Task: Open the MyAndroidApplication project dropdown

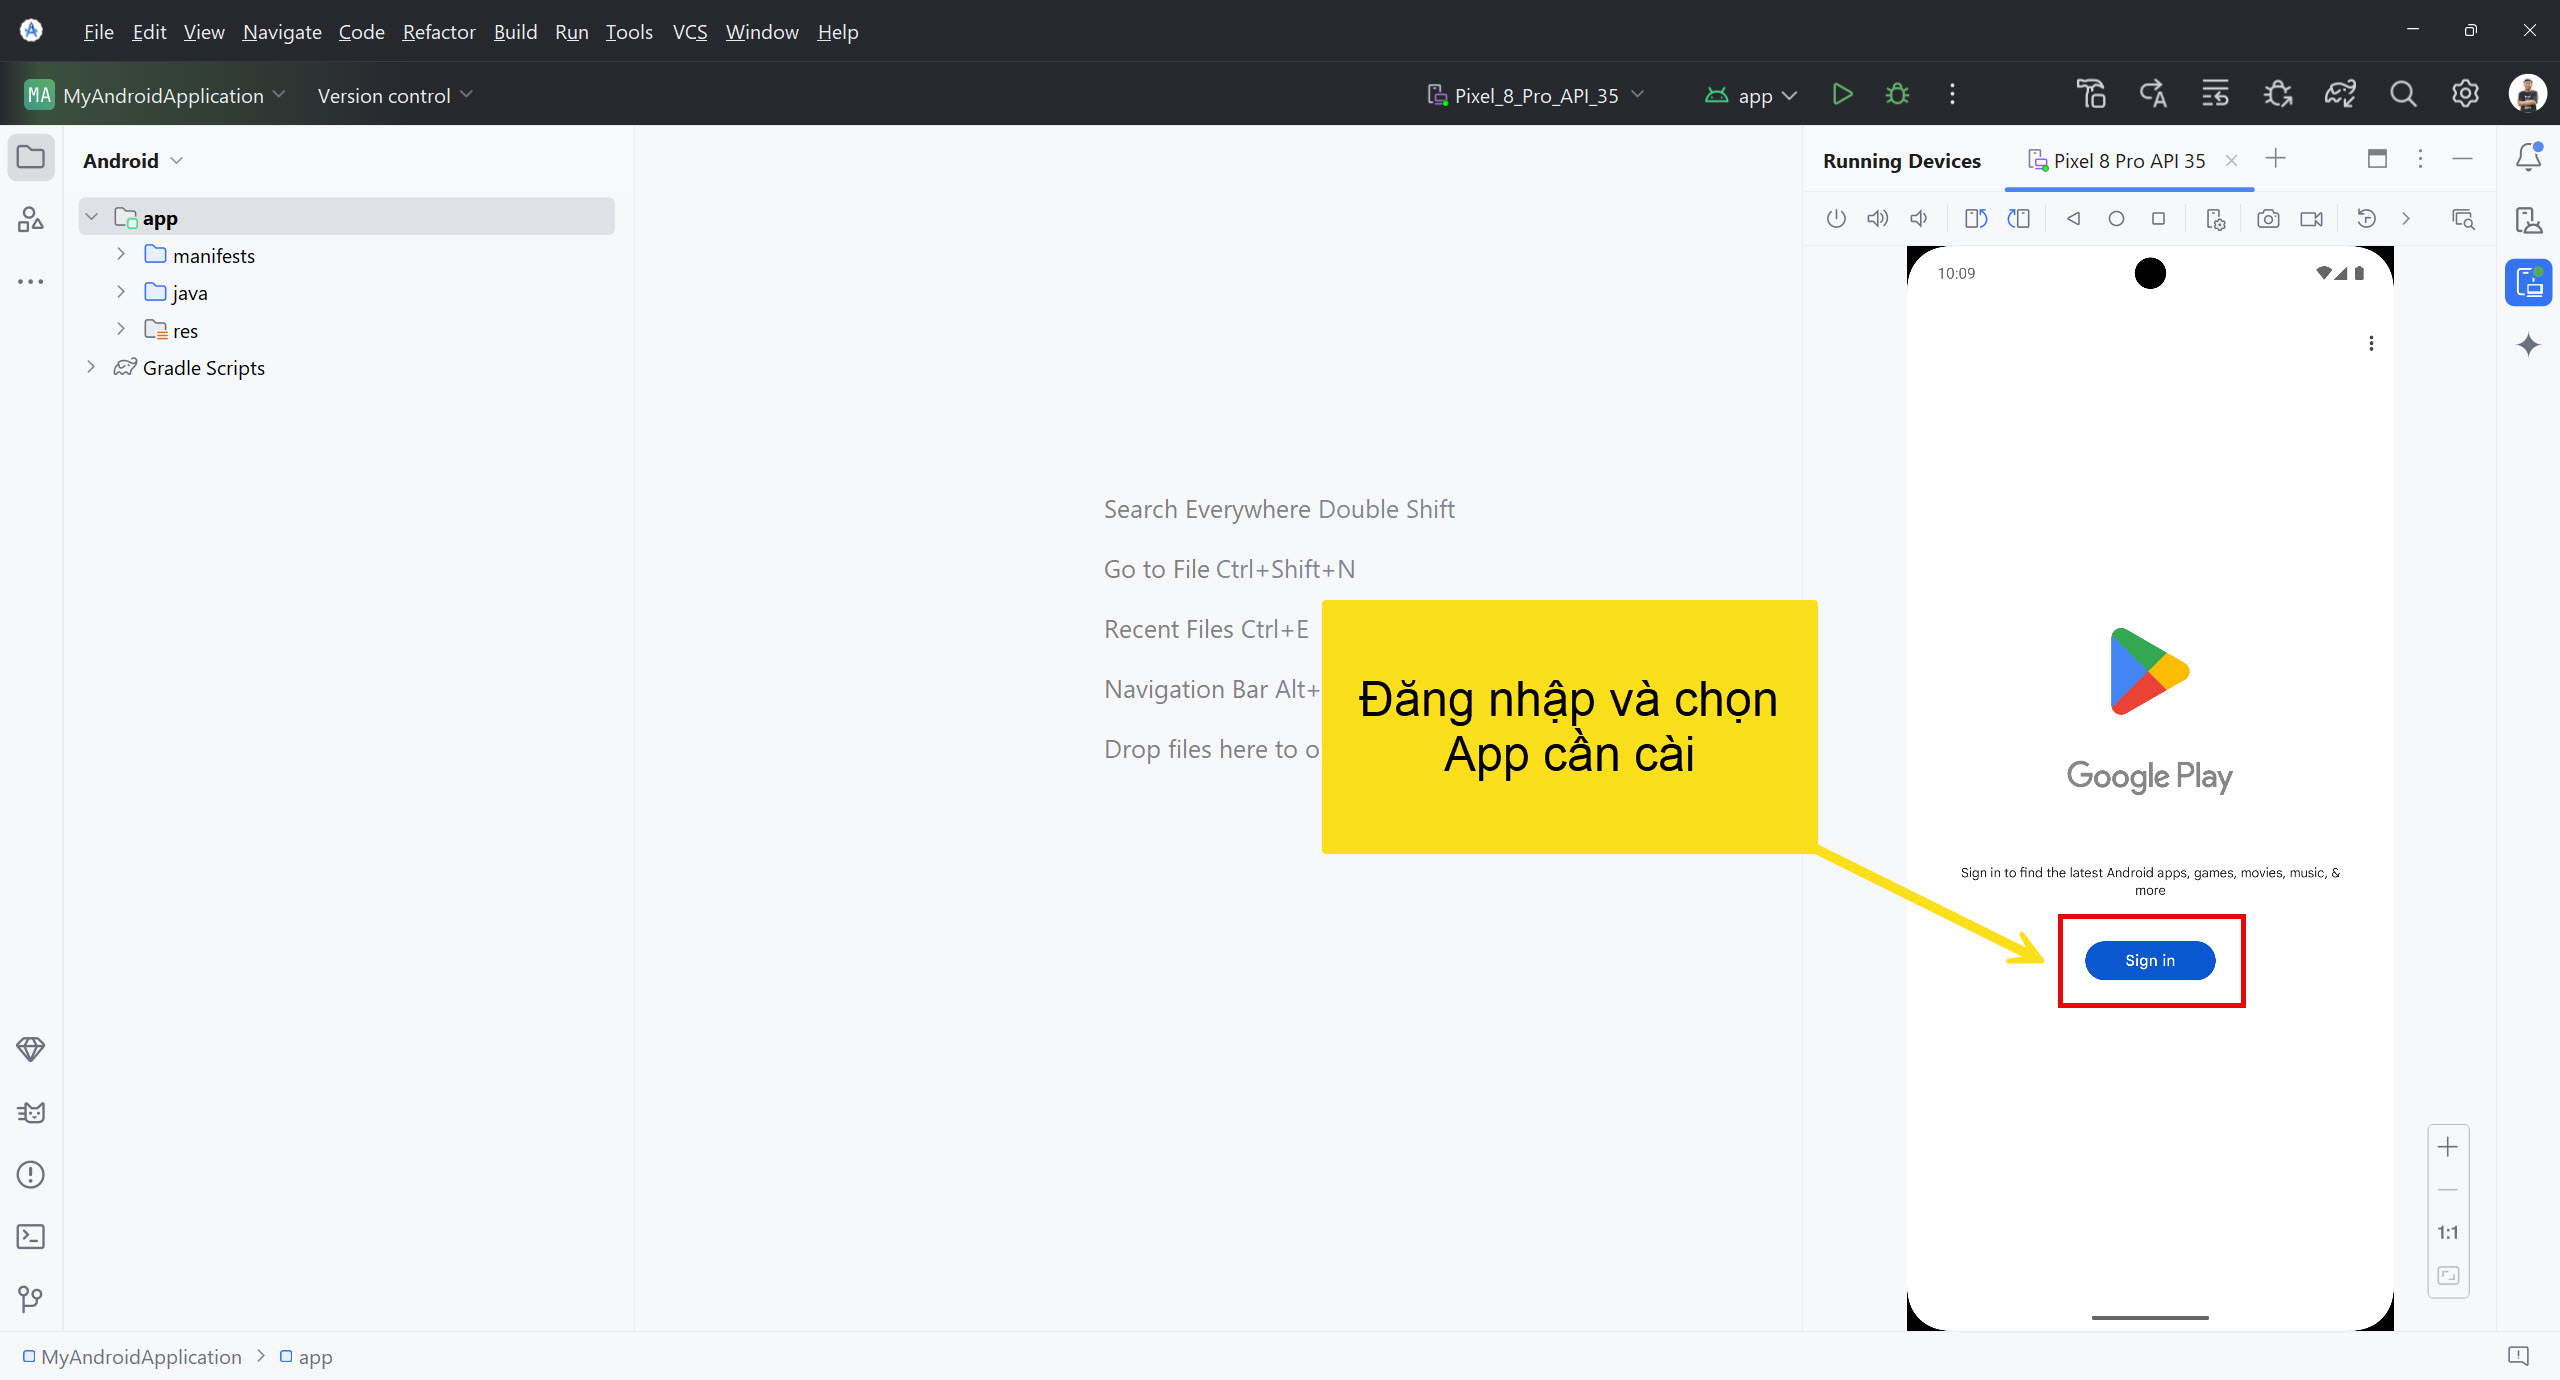Action: [155, 95]
